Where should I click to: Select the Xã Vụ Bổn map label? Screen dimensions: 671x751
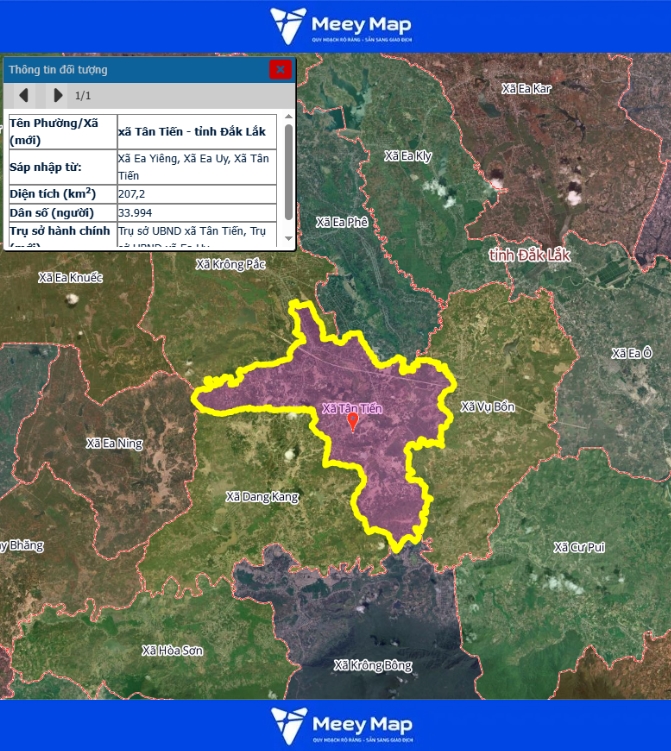pos(487,407)
